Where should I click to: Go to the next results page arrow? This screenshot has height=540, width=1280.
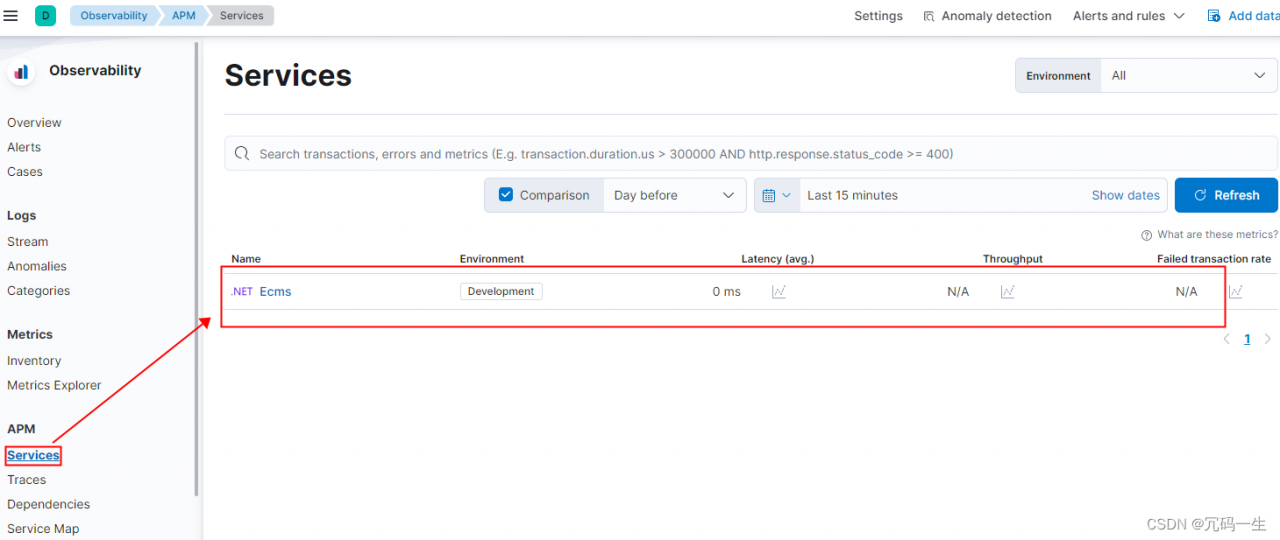point(1267,339)
